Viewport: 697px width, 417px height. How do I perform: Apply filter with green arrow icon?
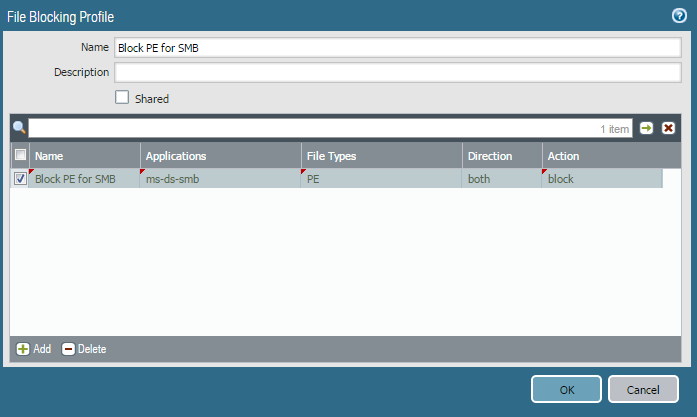646,128
